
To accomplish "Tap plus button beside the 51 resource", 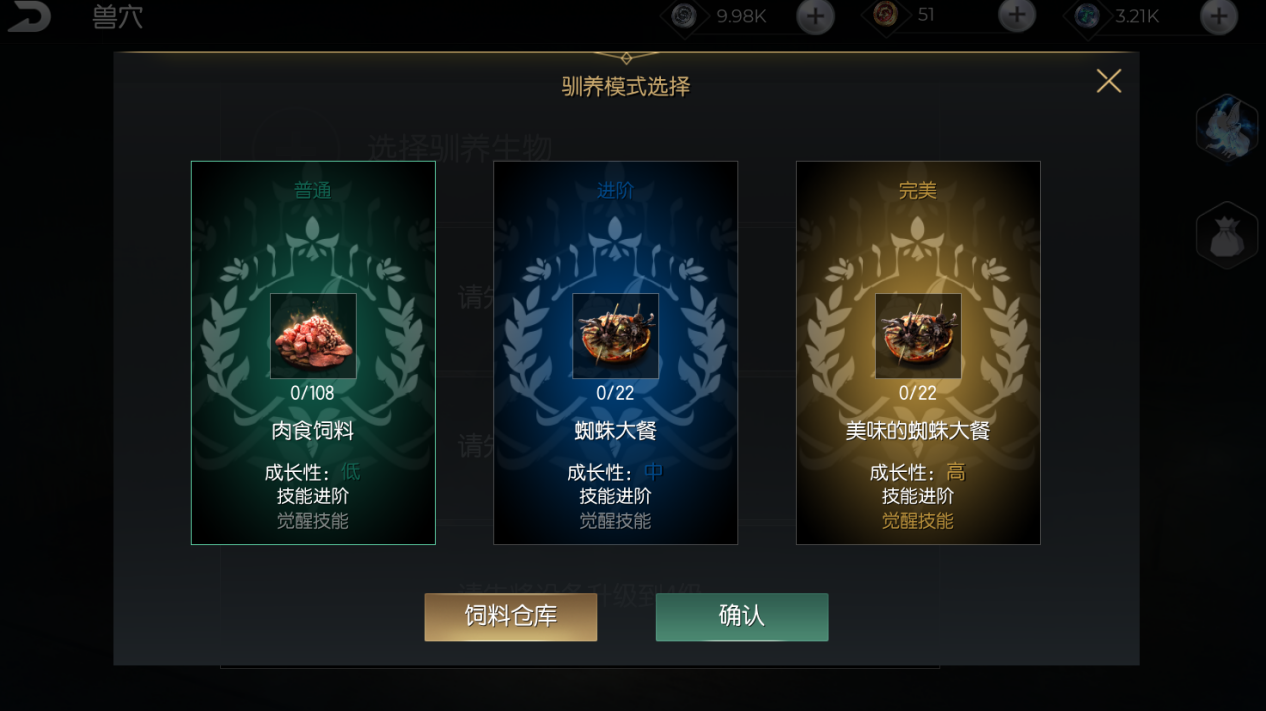I will pos(1017,16).
